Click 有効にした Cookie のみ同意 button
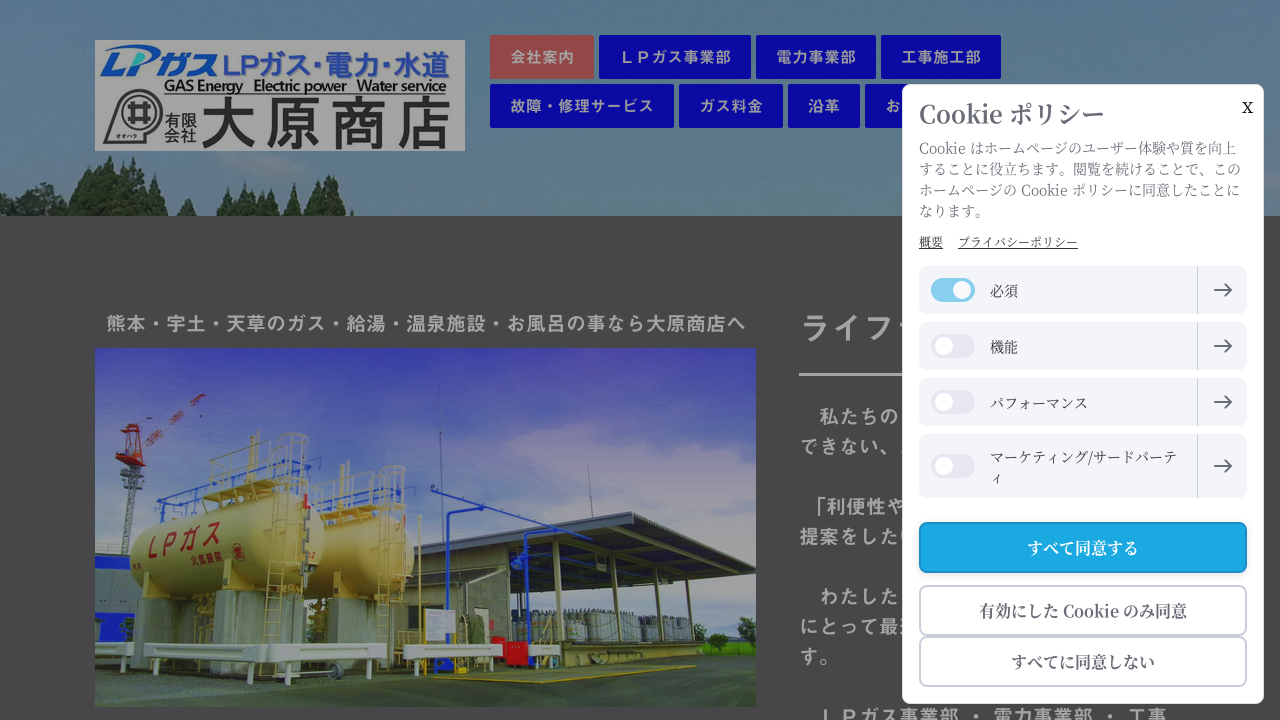1280x720 pixels. pyautogui.click(x=1082, y=610)
